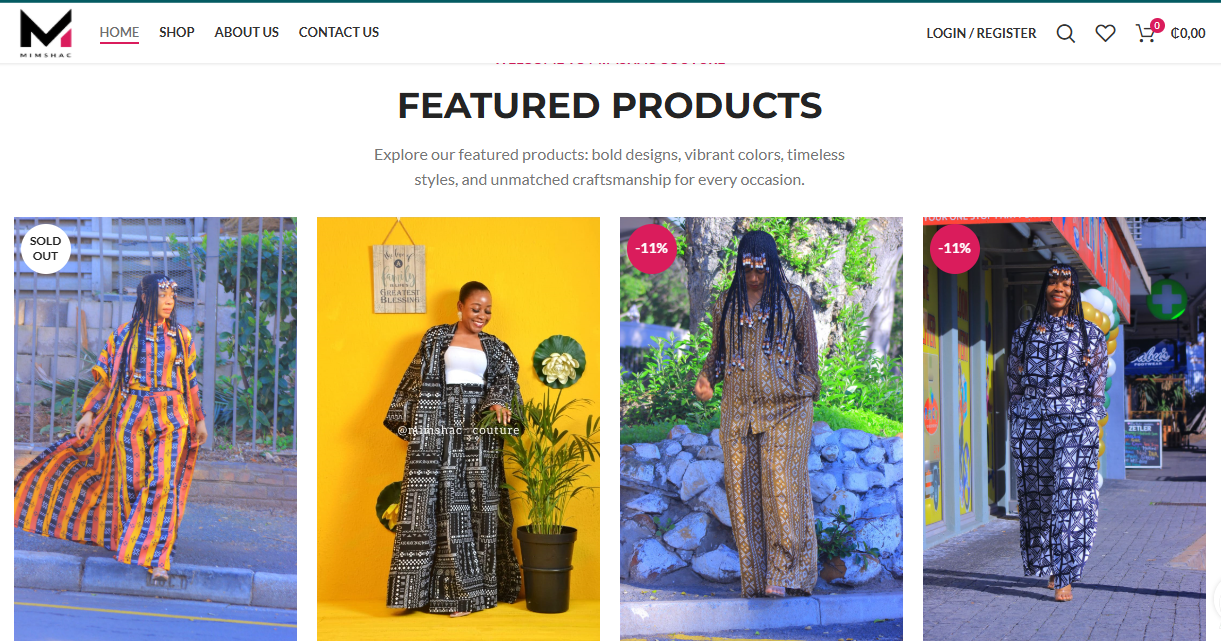
Task: Open the CONTACT US page
Action: click(x=339, y=32)
